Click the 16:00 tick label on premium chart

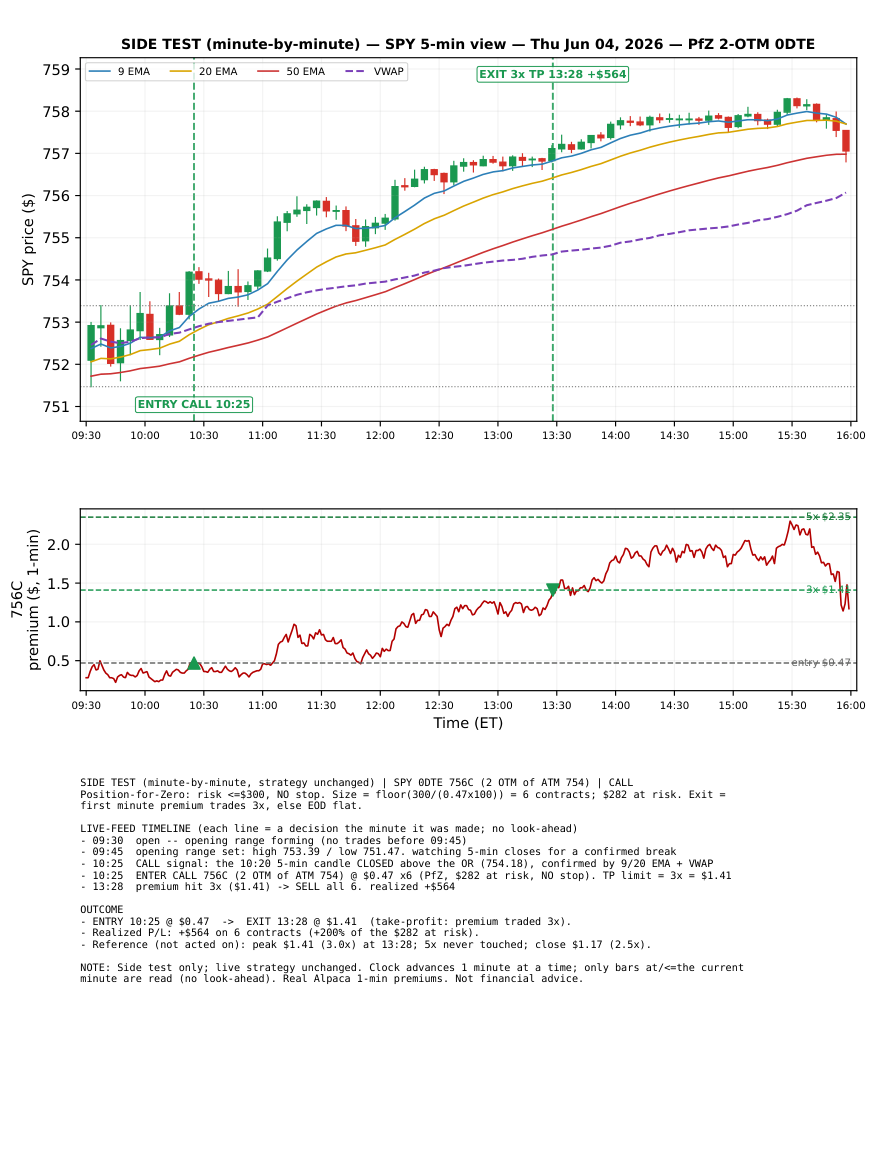point(851,705)
